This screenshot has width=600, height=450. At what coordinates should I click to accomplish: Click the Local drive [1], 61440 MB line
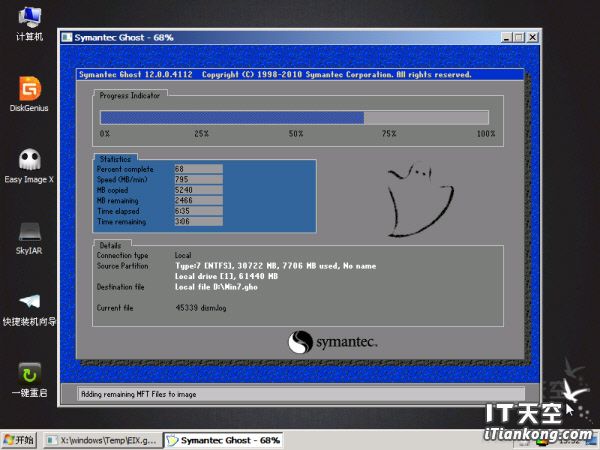[227, 276]
